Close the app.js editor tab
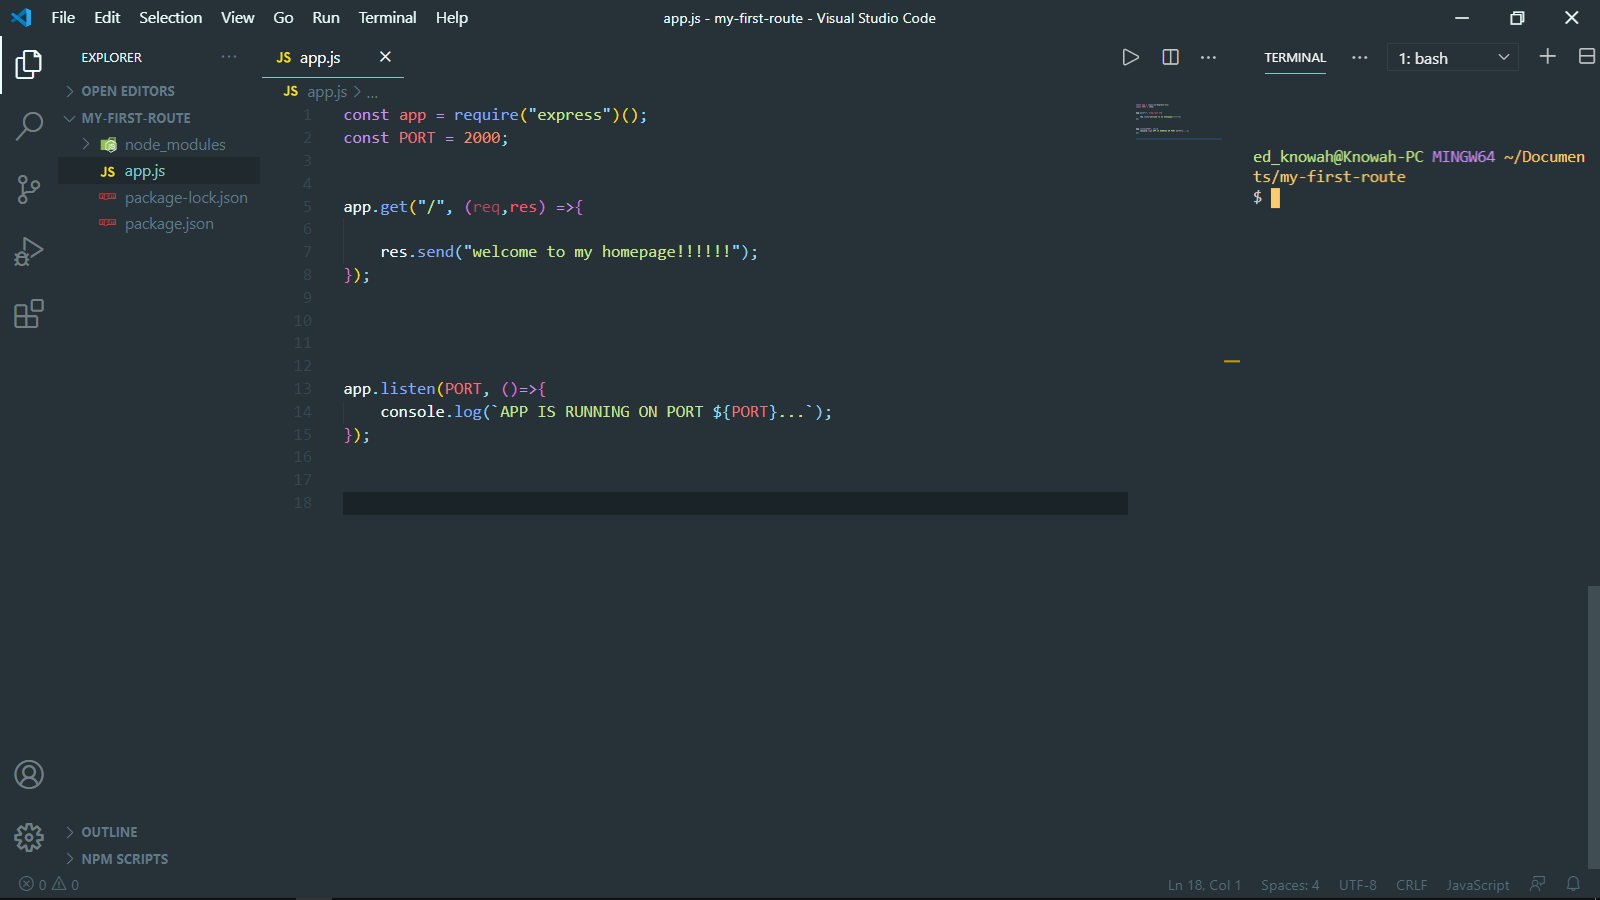 pos(385,57)
